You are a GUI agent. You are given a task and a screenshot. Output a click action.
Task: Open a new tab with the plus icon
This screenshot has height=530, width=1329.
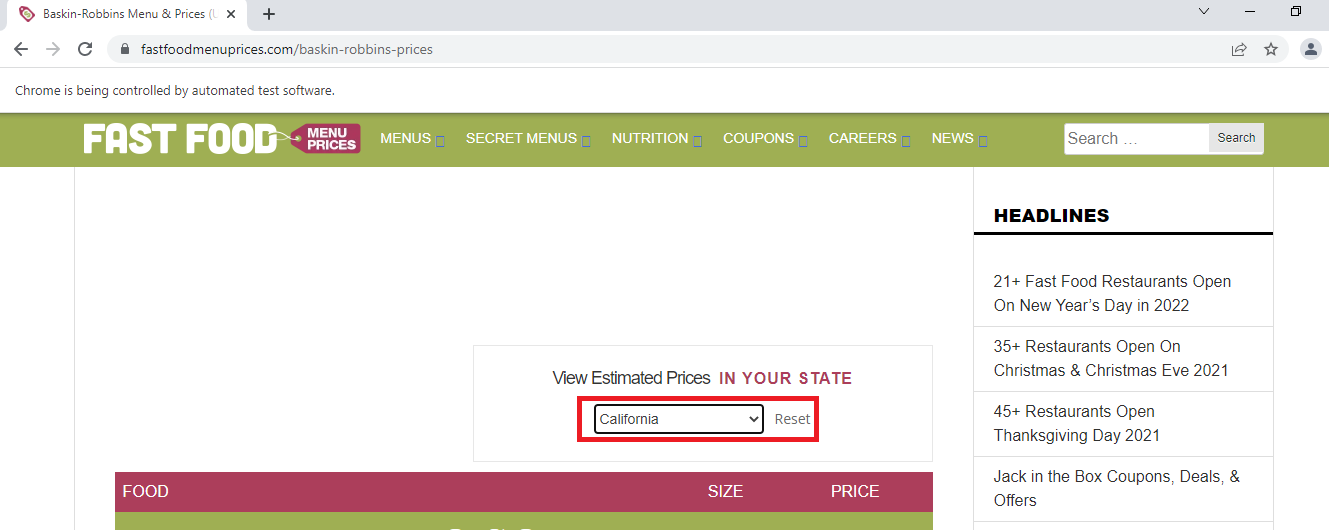tap(268, 14)
